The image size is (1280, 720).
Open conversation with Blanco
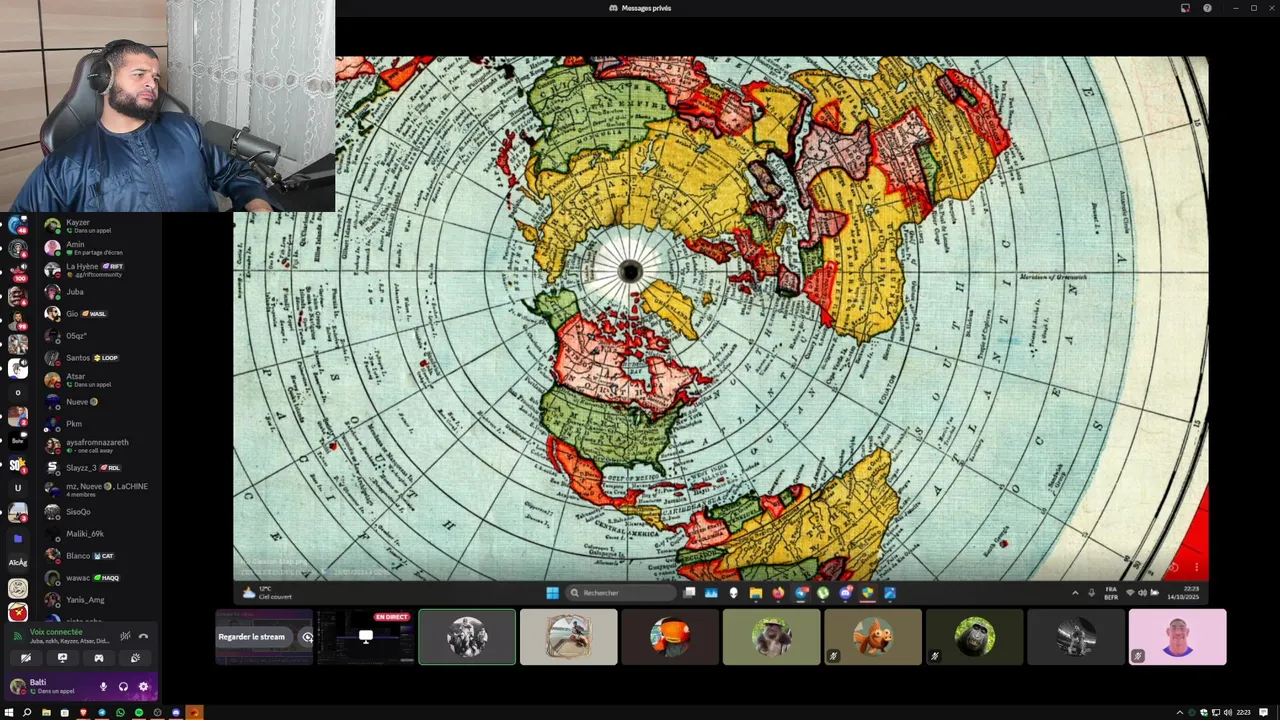98,556
